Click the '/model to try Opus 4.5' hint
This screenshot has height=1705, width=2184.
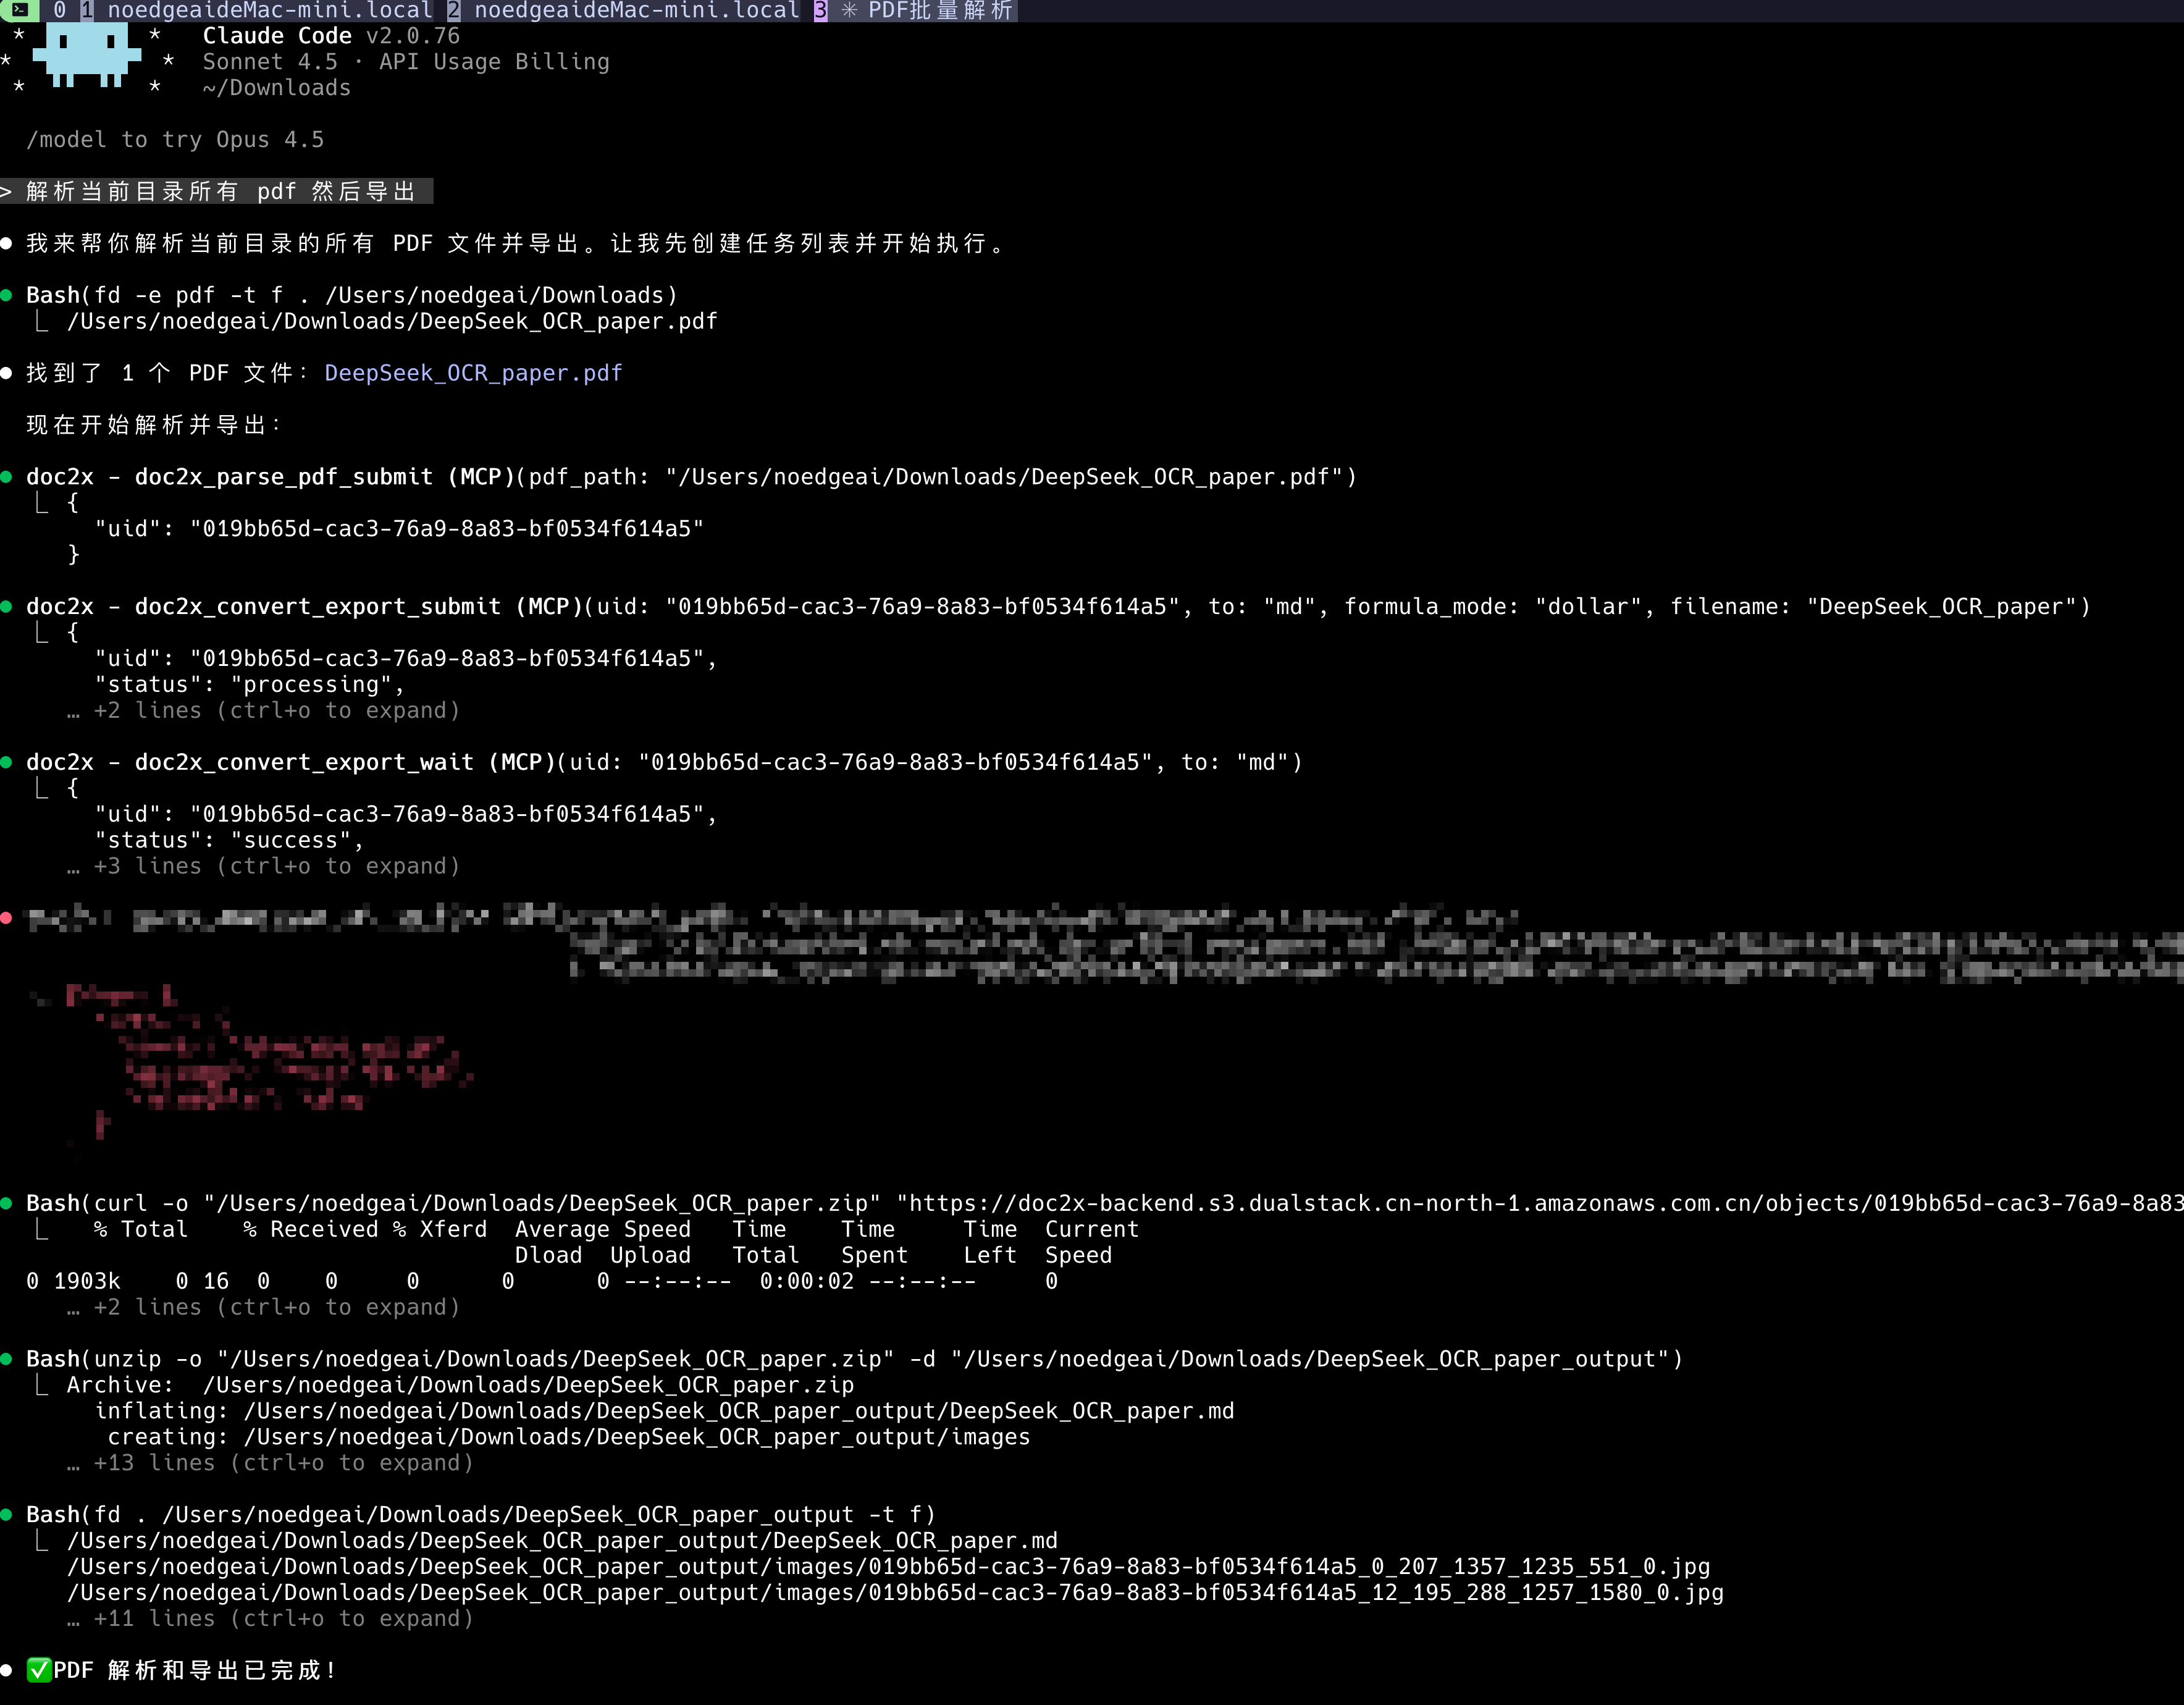tap(175, 139)
